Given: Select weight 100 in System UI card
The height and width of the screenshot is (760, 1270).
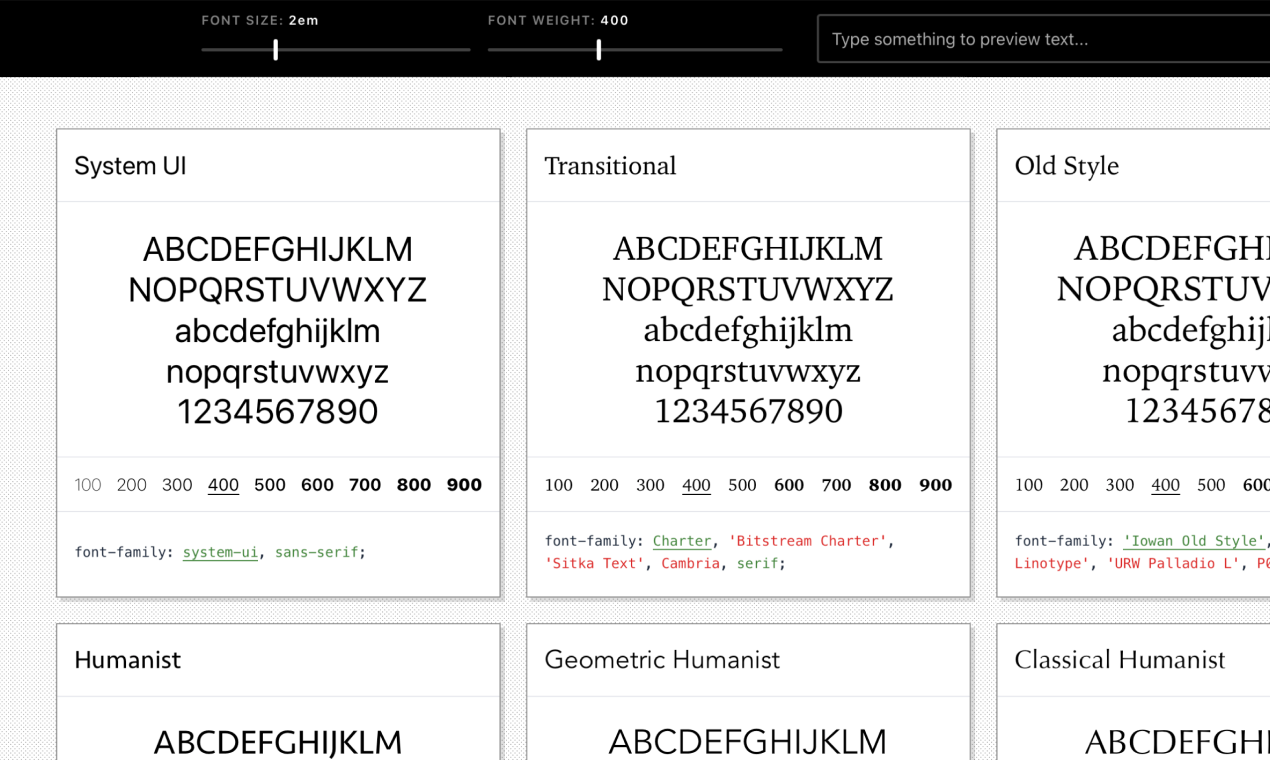Looking at the screenshot, I should point(88,485).
